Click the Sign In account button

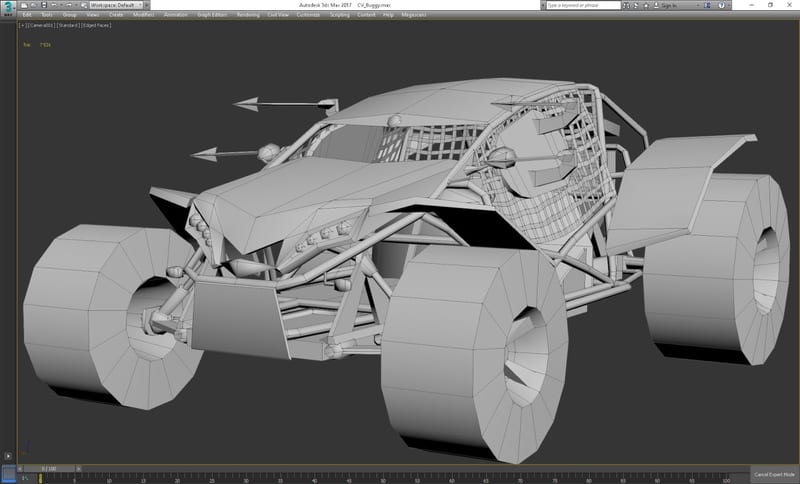(x=666, y=5)
